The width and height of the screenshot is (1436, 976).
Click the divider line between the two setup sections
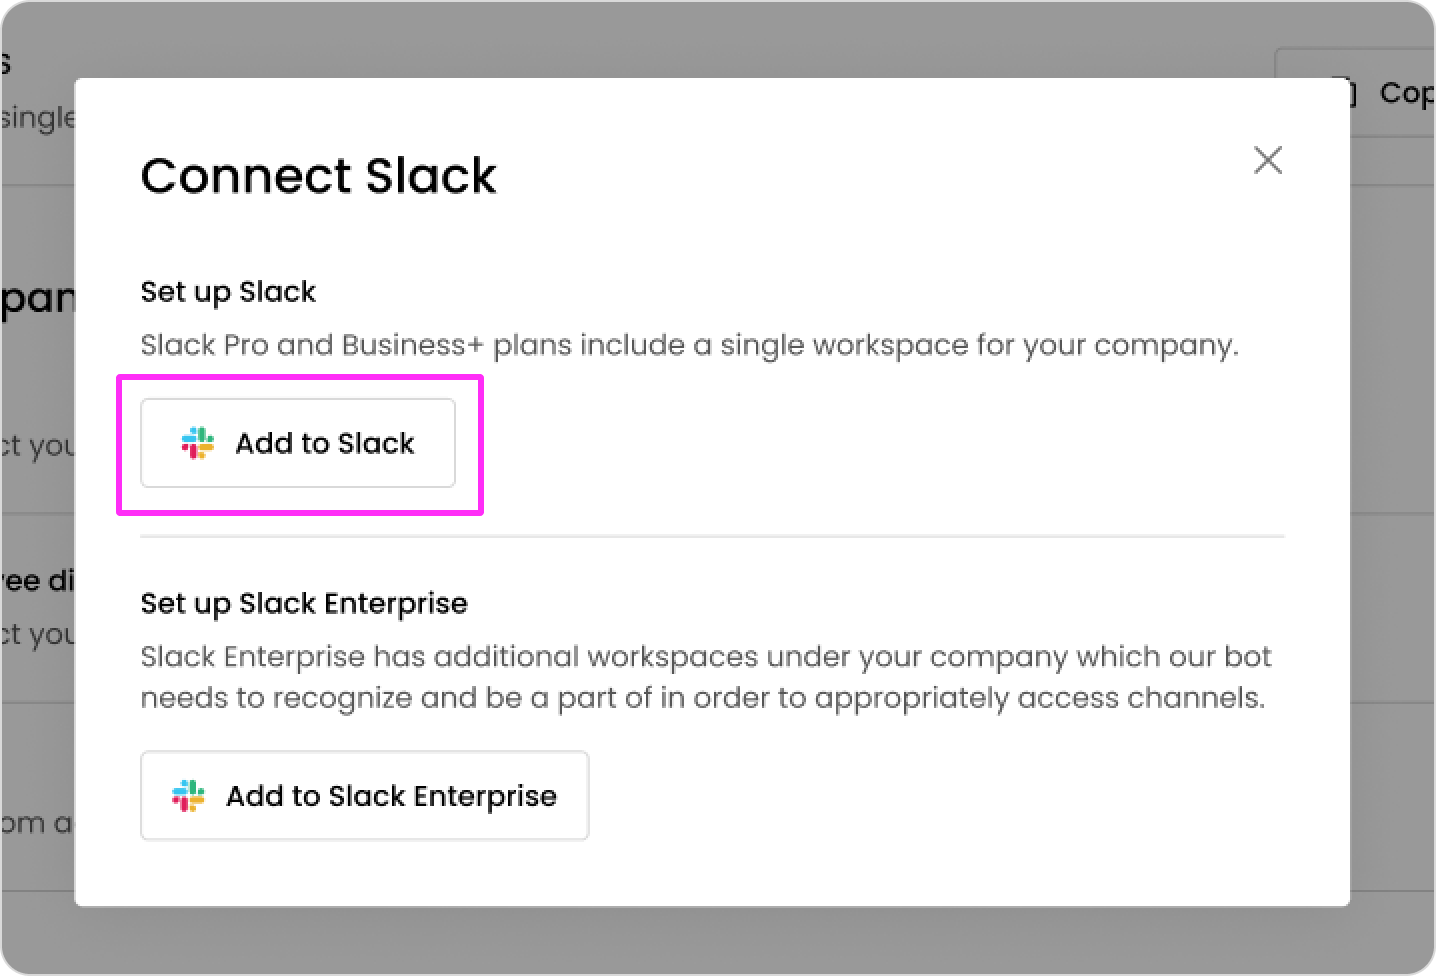tap(711, 537)
